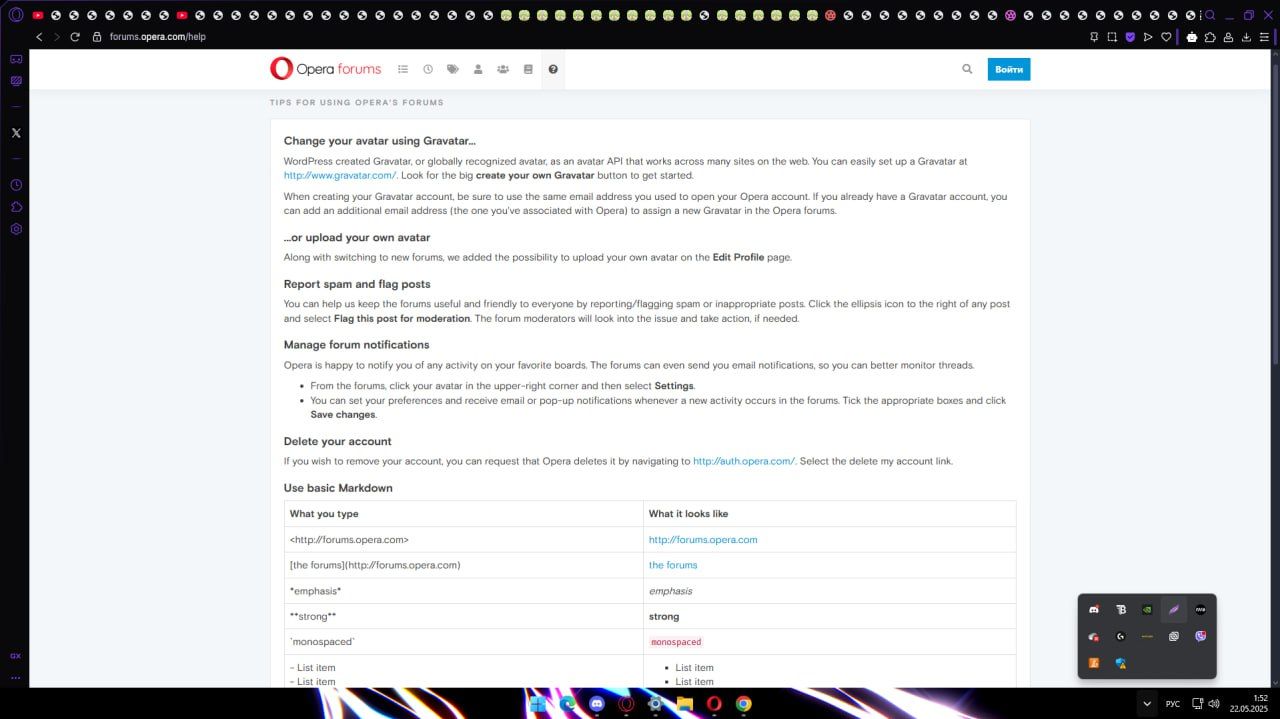The width and height of the screenshot is (1280, 719).
Task: Open History from the sidebar clock icon
Action: click(16, 185)
